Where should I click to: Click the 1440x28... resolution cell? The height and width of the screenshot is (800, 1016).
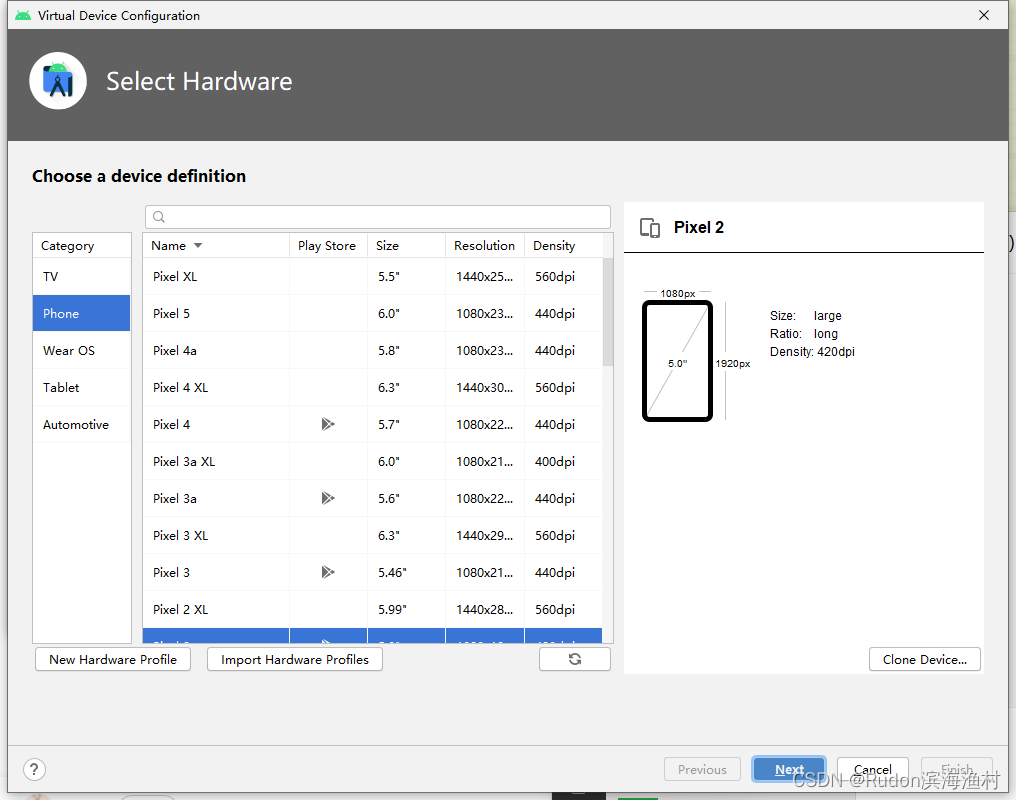tap(485, 609)
